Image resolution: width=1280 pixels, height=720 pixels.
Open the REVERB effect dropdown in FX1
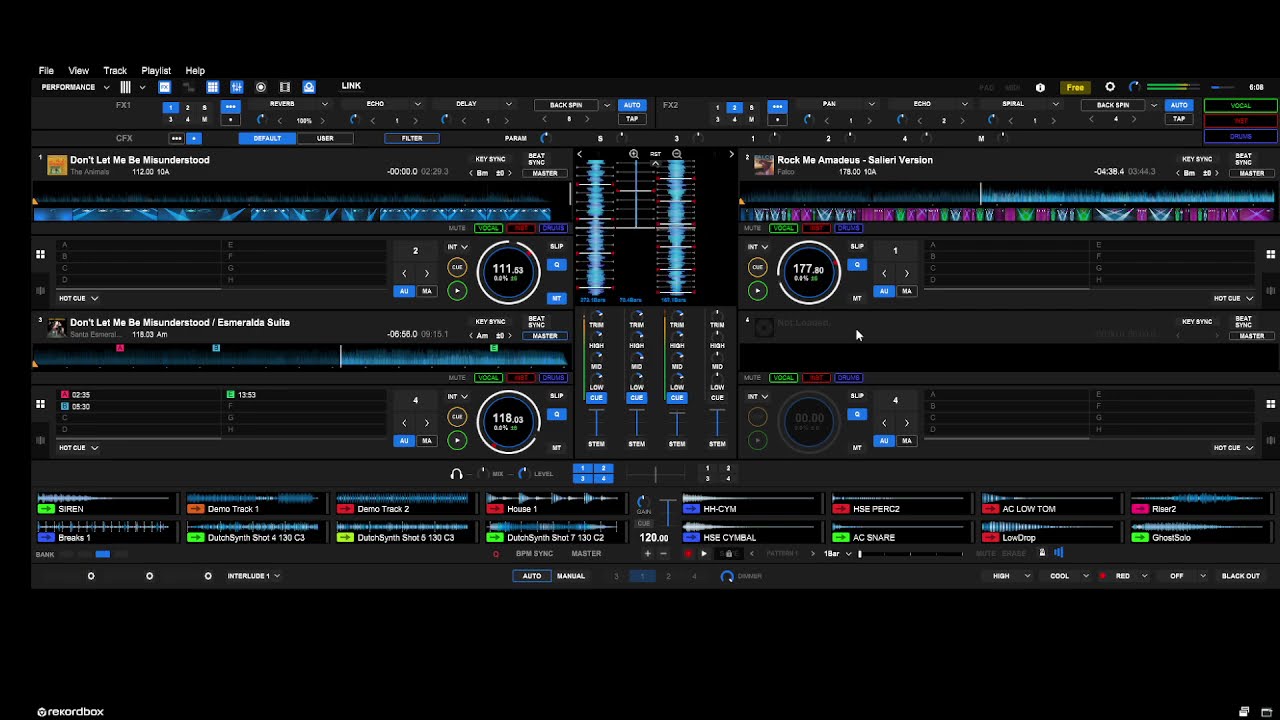click(324, 104)
